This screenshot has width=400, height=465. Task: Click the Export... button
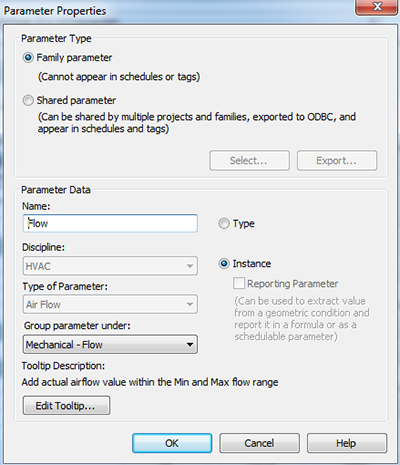tap(337, 160)
